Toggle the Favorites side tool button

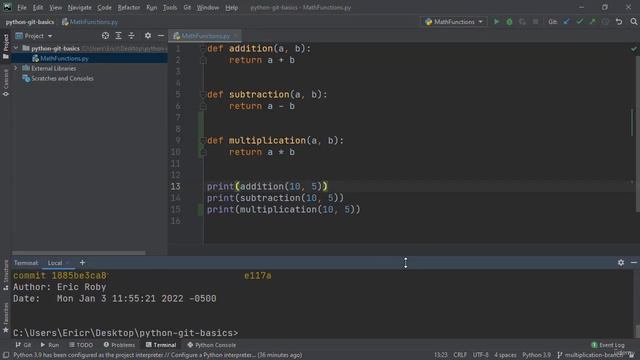[6, 318]
